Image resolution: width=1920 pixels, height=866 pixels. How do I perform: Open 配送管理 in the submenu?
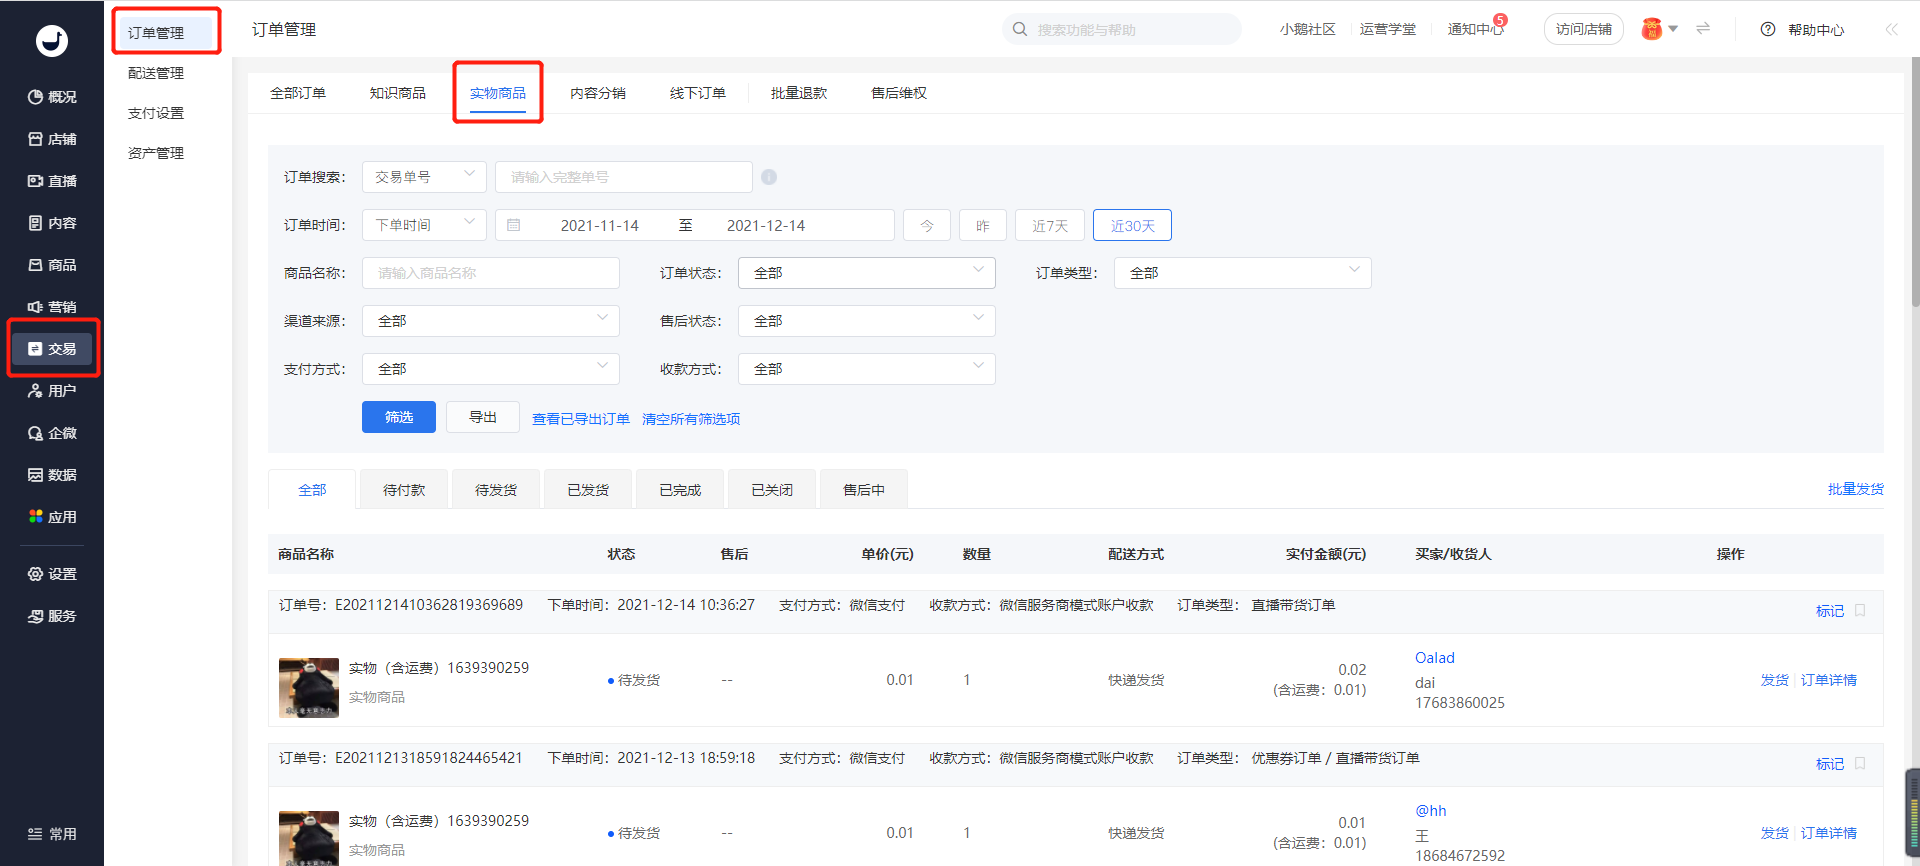coord(156,73)
